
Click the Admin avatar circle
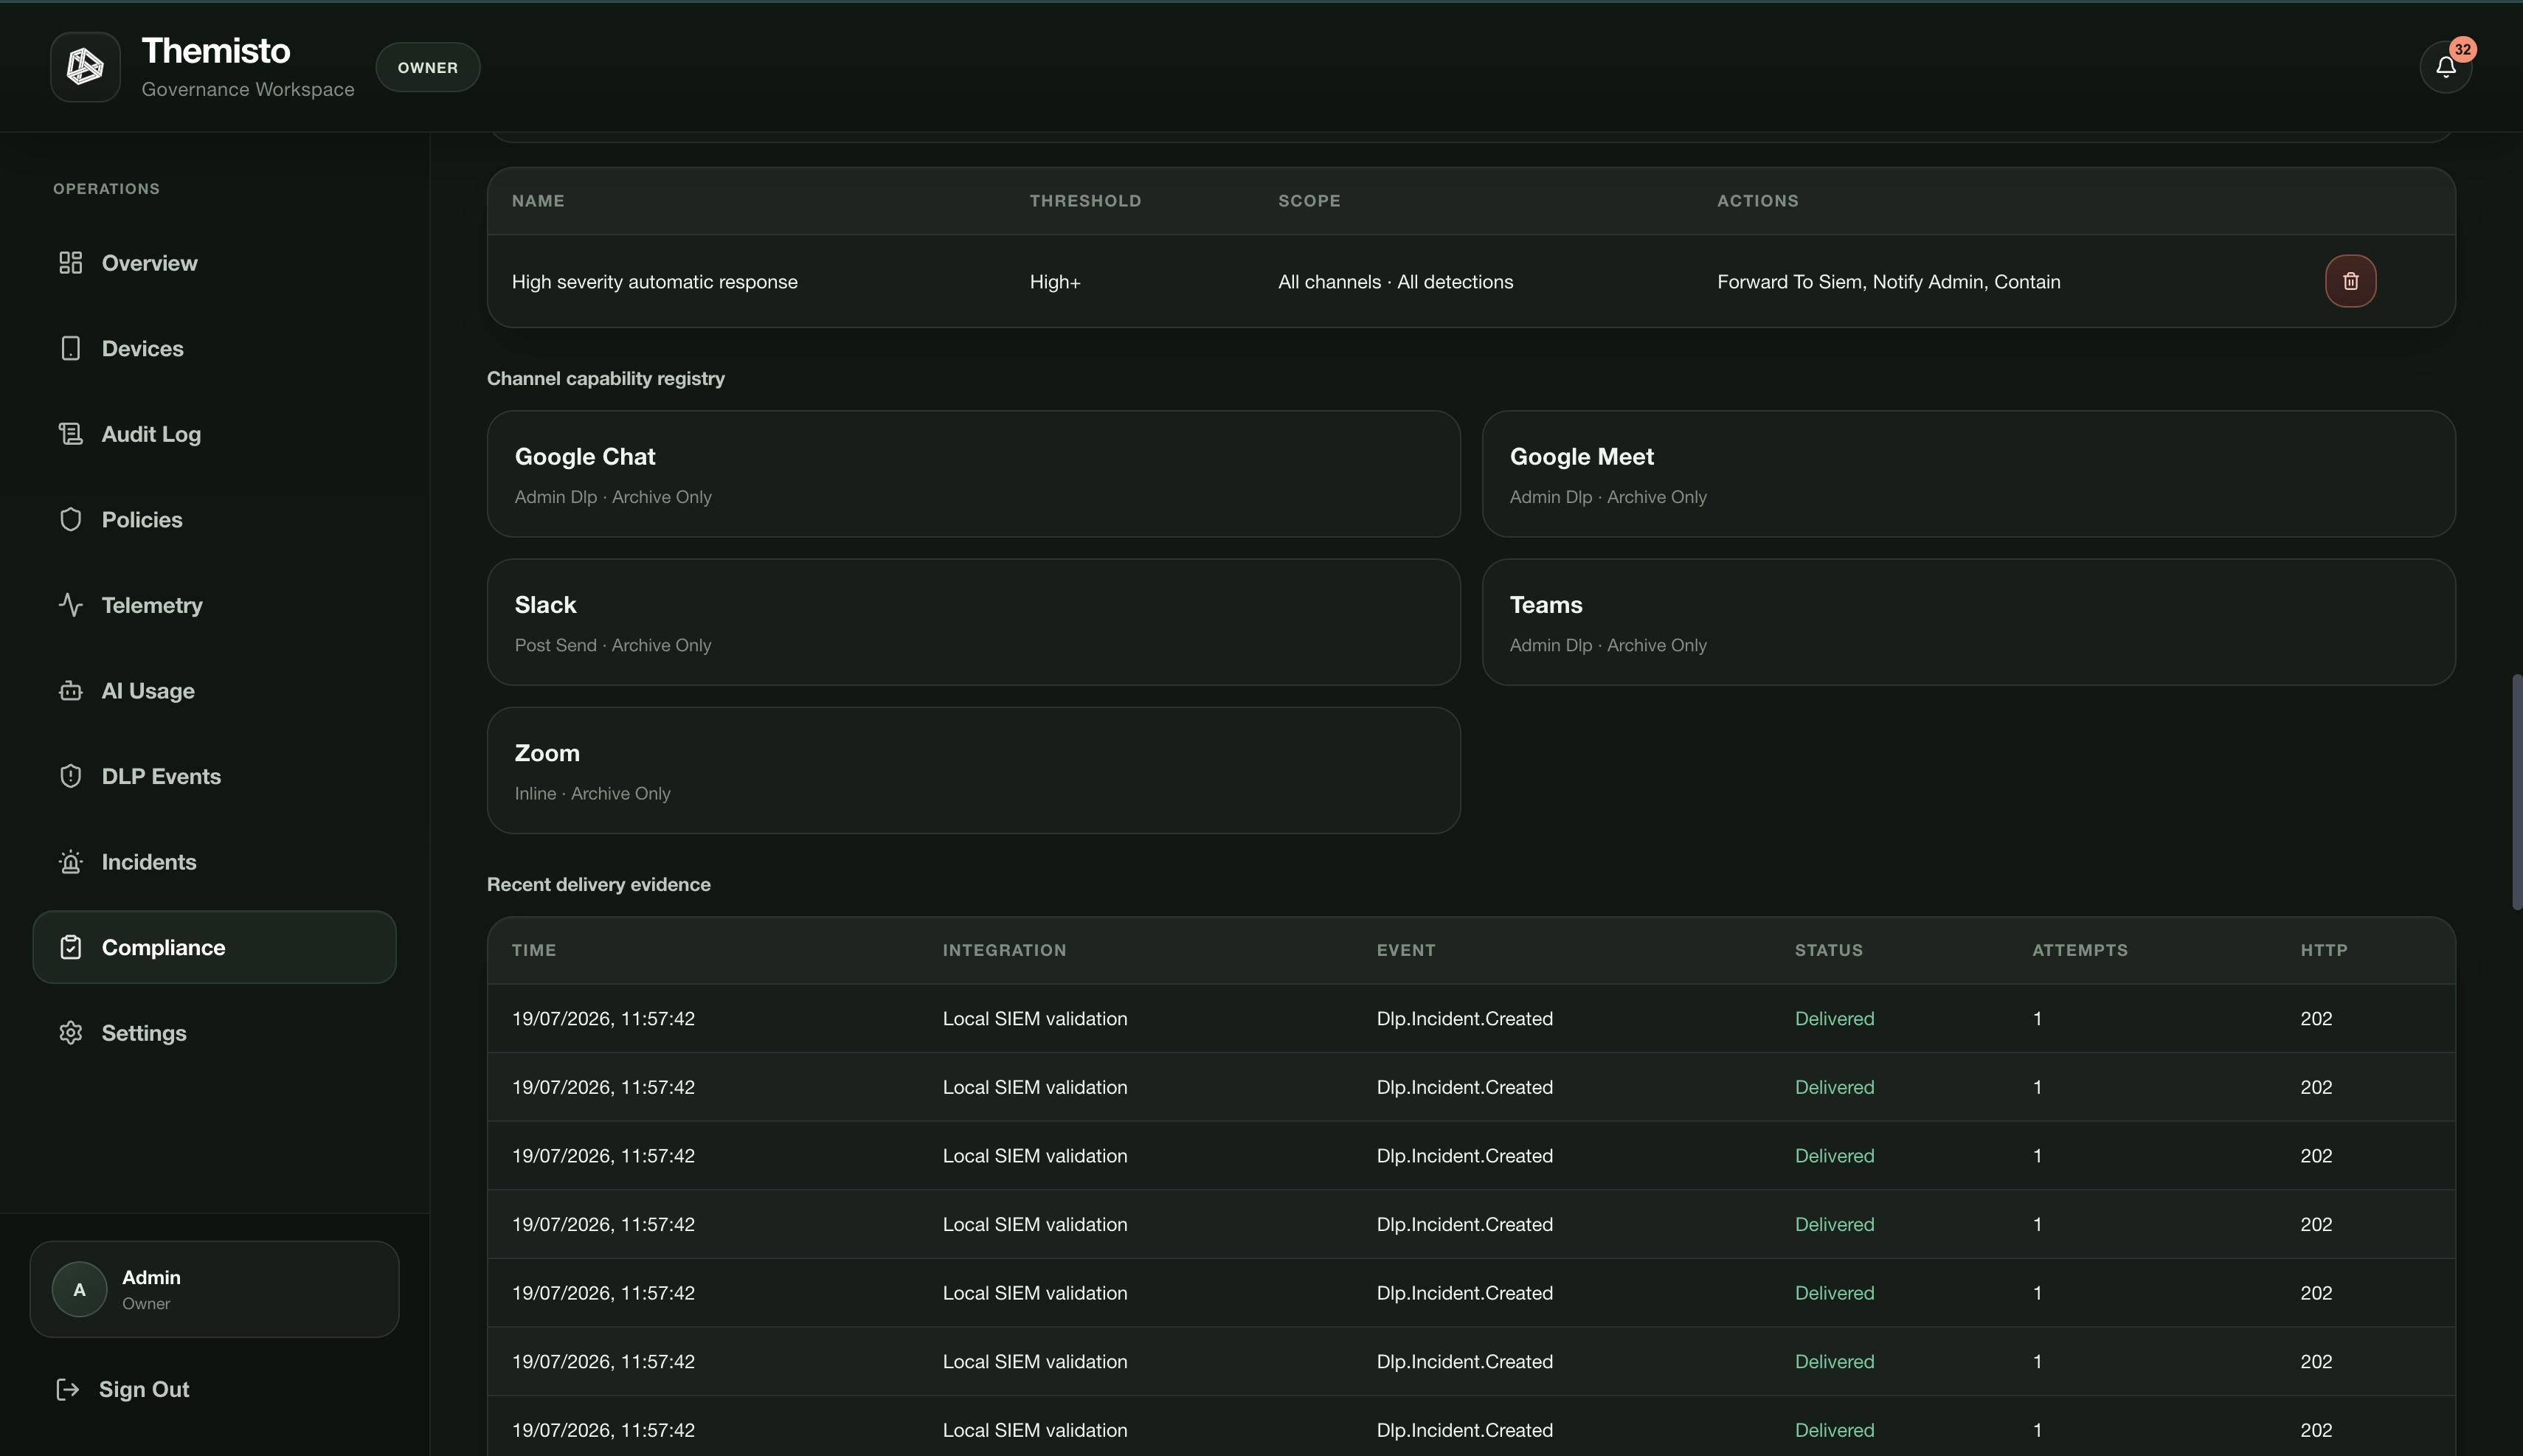(x=79, y=1289)
